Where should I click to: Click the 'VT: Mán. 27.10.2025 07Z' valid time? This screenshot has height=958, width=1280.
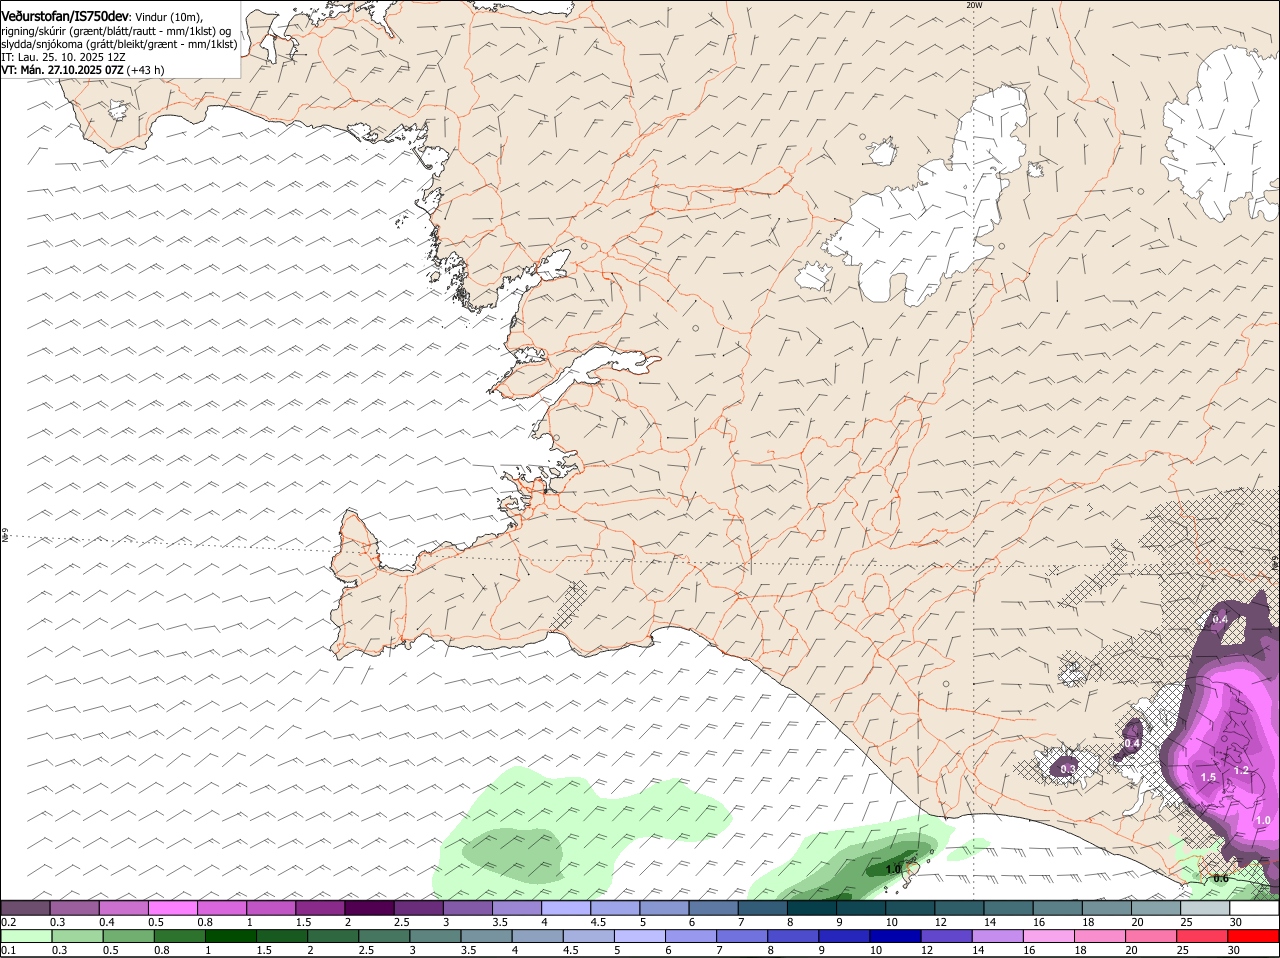click(x=63, y=70)
